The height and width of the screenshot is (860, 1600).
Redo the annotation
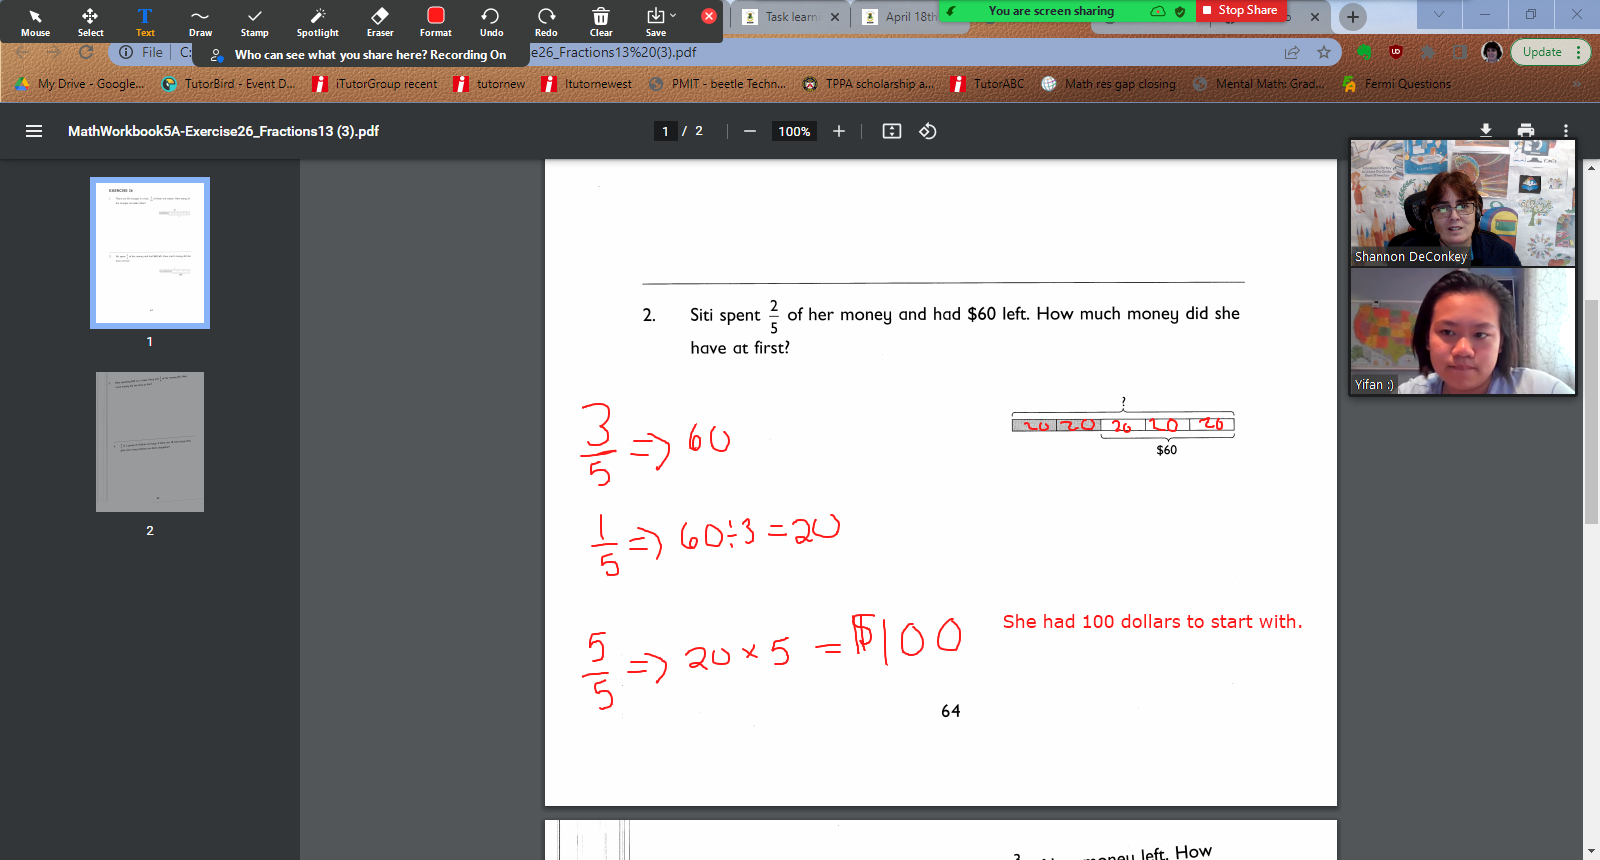click(x=546, y=22)
